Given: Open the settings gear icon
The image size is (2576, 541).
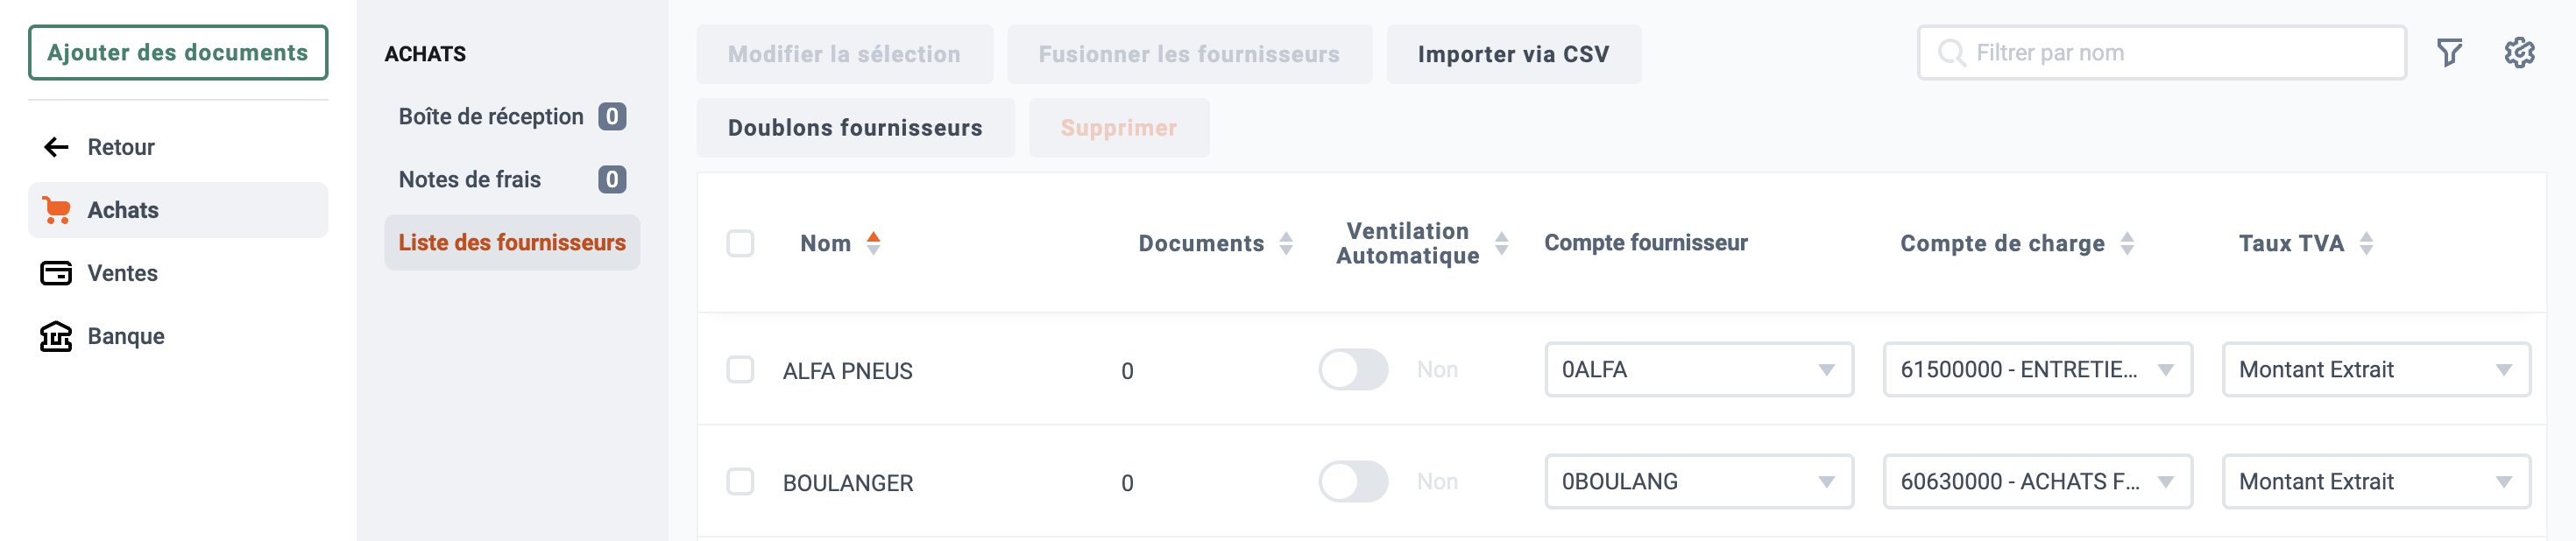Looking at the screenshot, I should tap(2519, 53).
